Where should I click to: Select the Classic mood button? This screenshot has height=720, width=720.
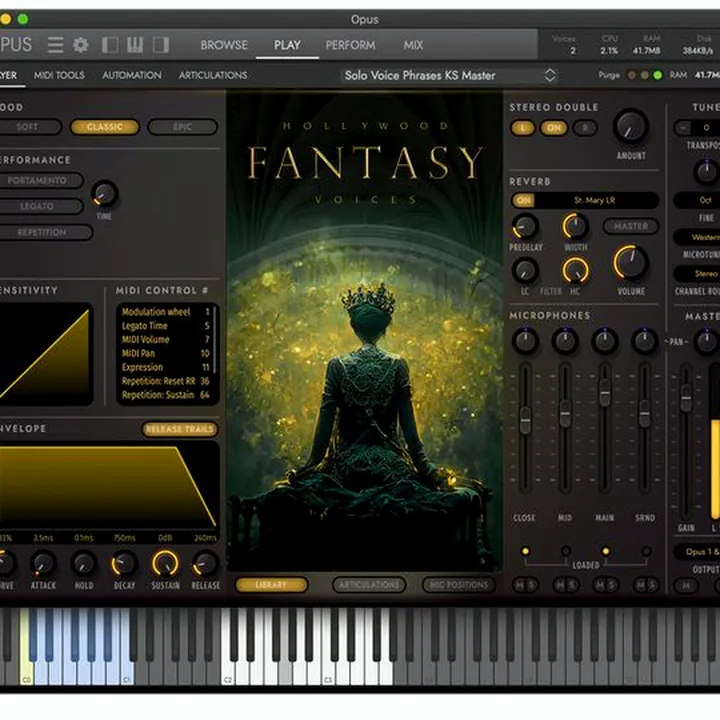pyautogui.click(x=105, y=127)
